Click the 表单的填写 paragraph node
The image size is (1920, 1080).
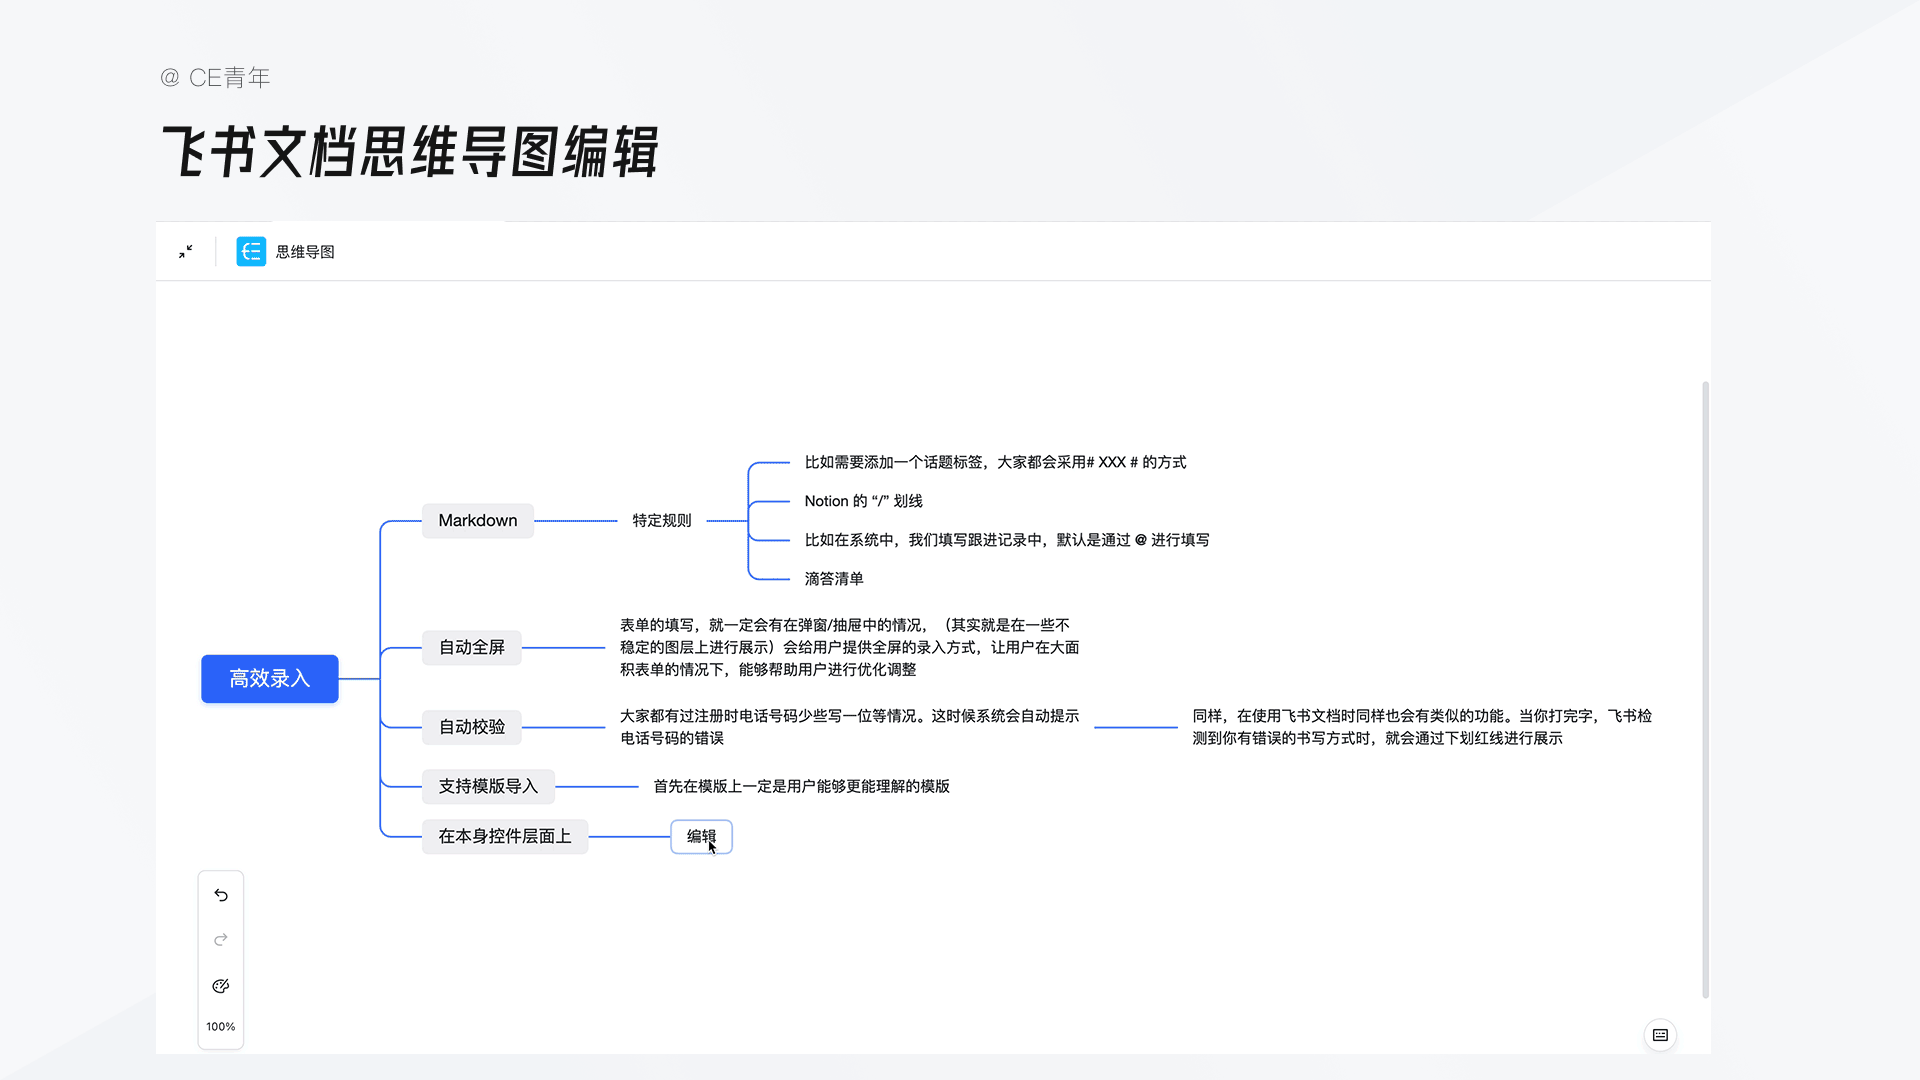pos(850,648)
